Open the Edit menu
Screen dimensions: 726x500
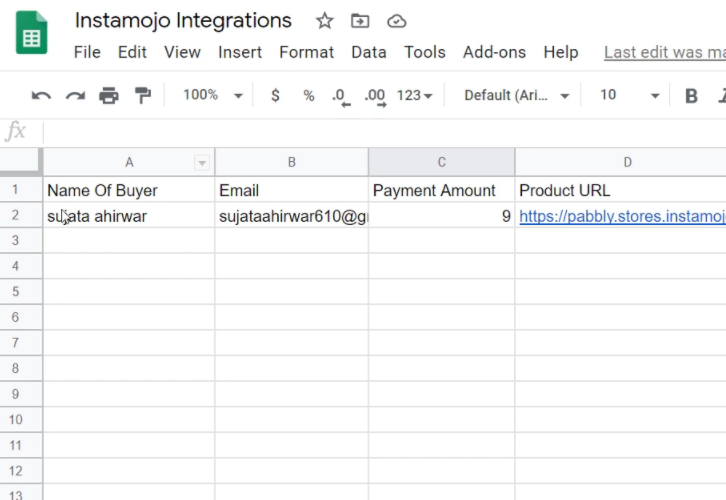click(x=132, y=52)
